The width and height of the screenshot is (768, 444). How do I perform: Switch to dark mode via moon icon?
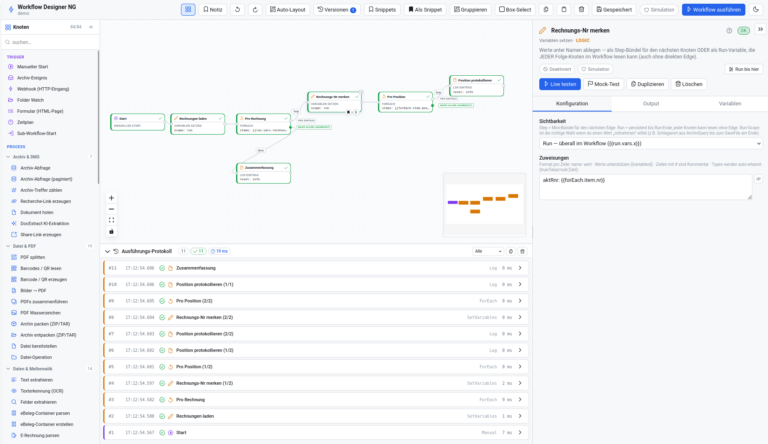tap(756, 9)
